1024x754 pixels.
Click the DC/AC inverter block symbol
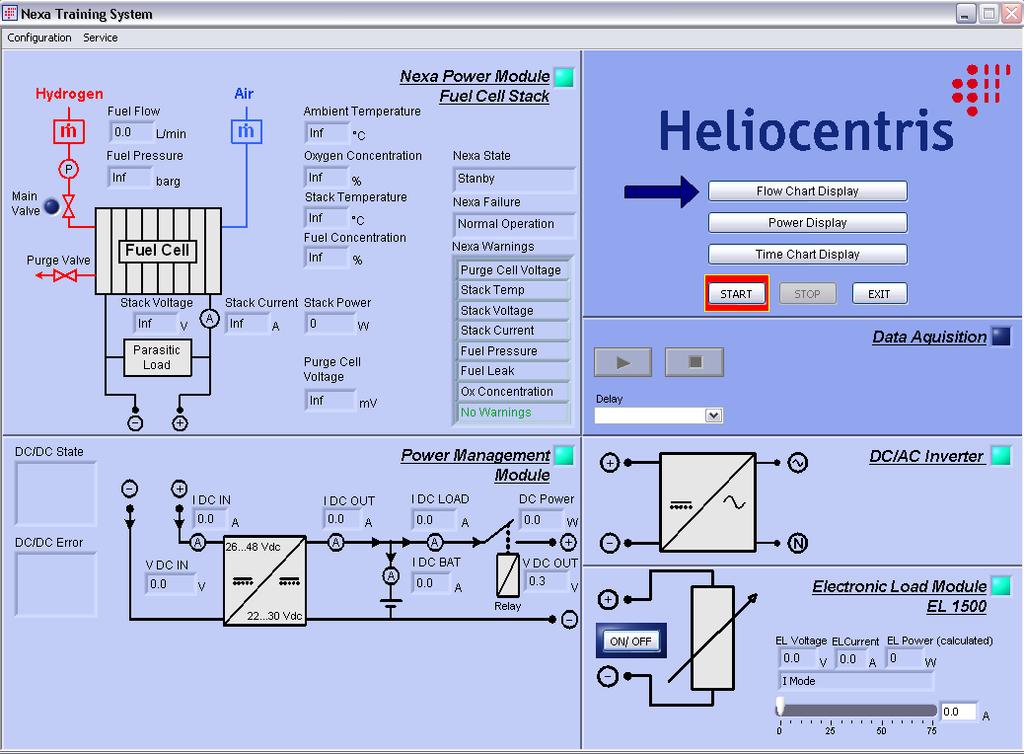point(708,503)
